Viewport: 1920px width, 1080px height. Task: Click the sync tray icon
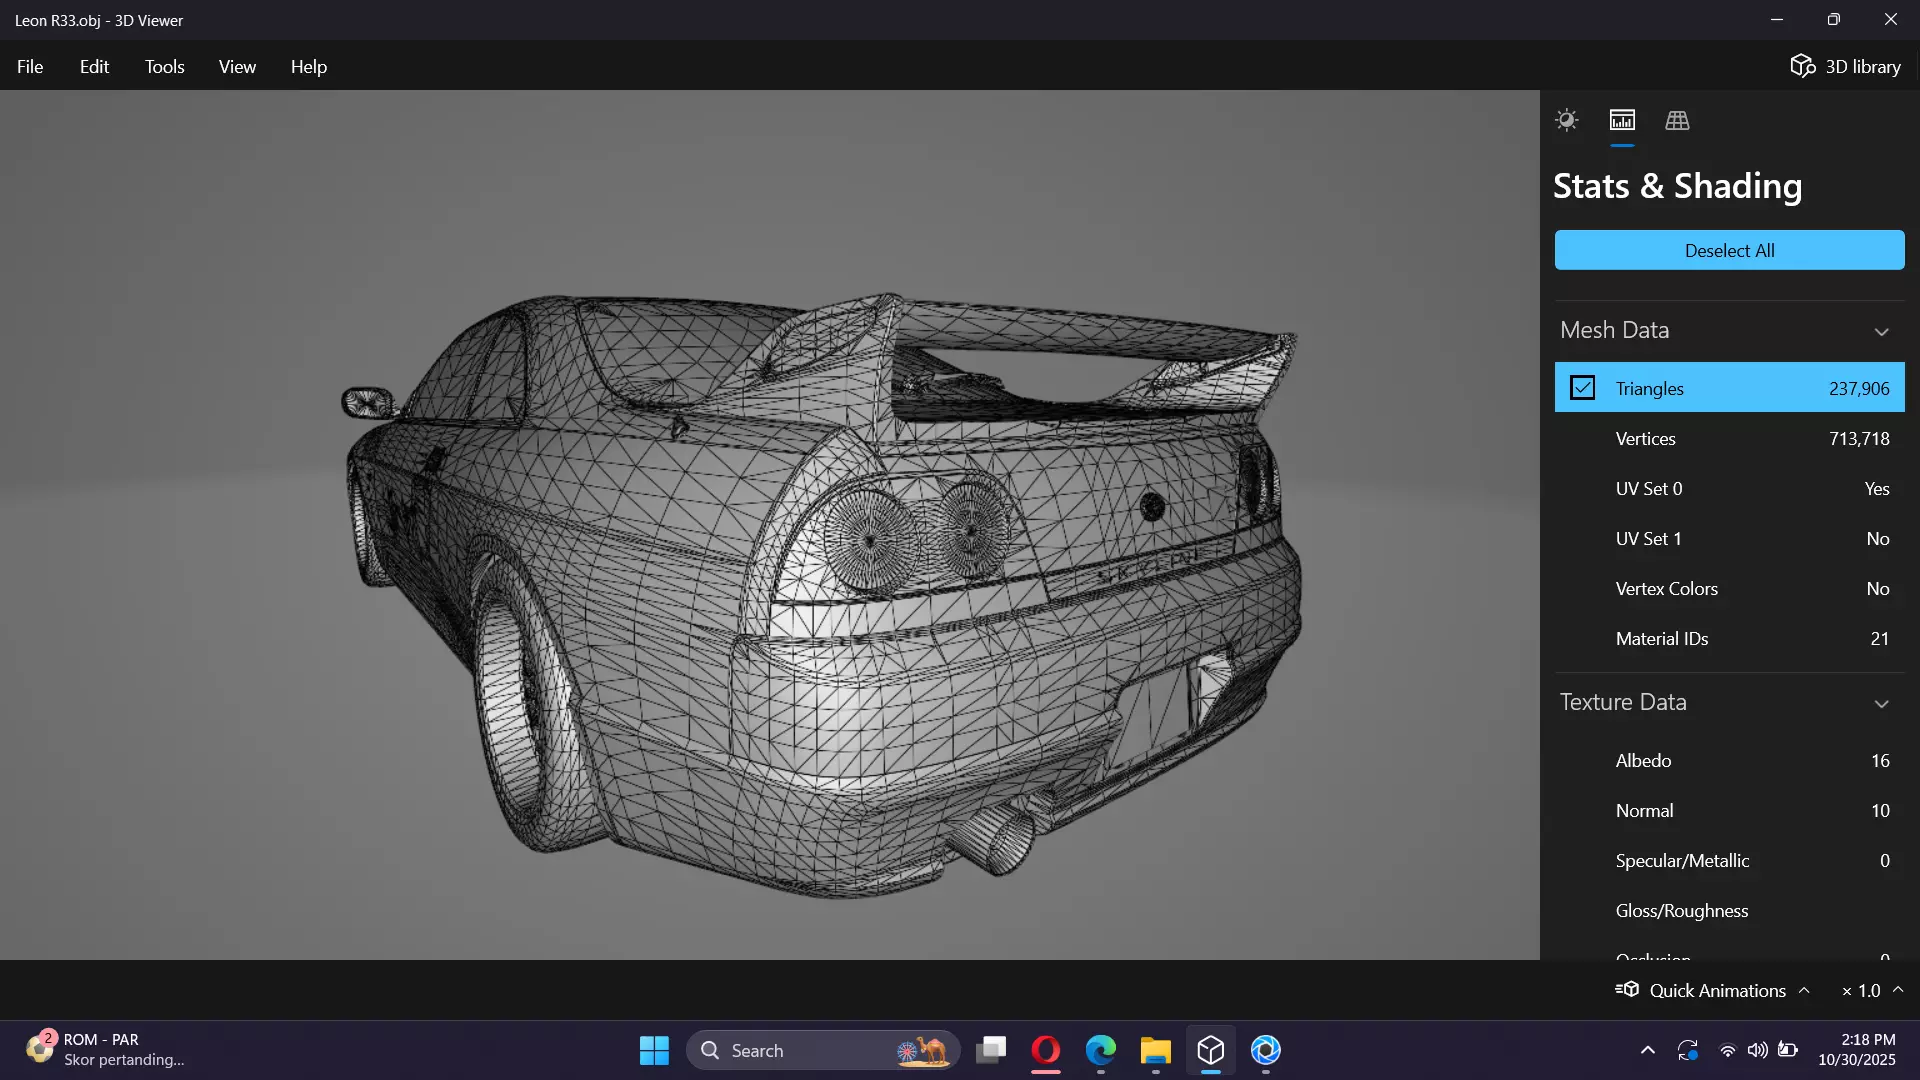1687,1050
